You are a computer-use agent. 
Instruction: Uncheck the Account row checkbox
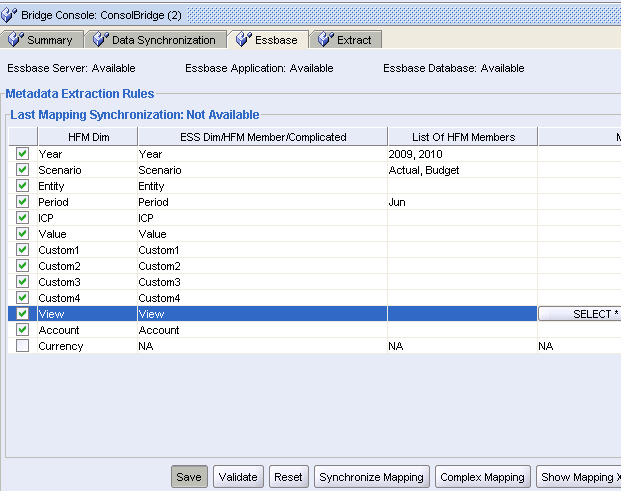coord(22,330)
